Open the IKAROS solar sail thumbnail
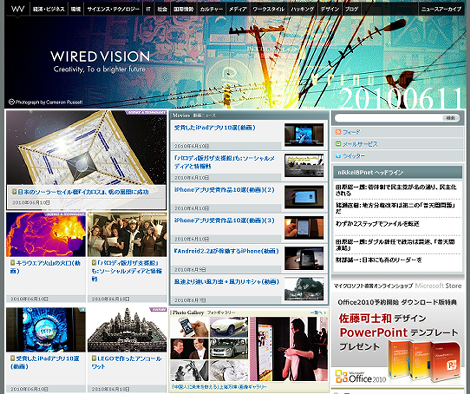The height and width of the screenshot is (394, 470). 86,148
